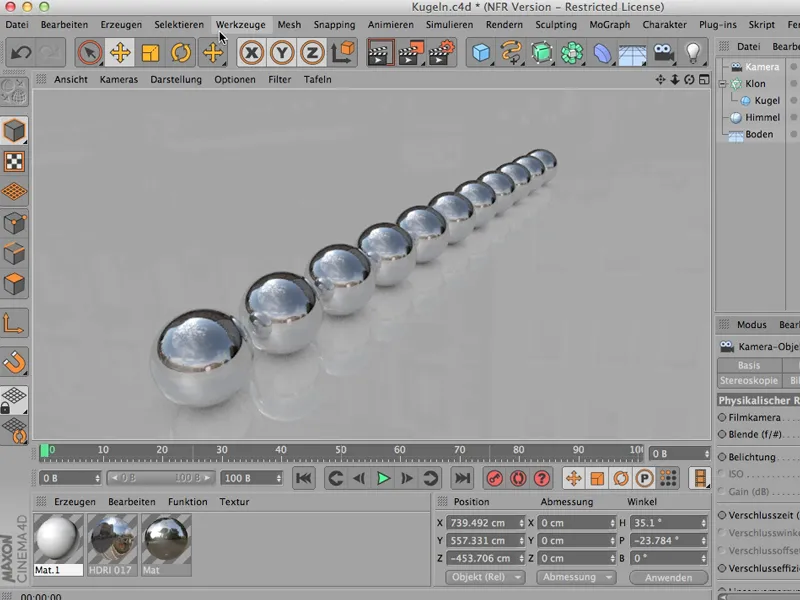The width and height of the screenshot is (800, 600).
Task: Toggle Himmel visibility dot
Action: (x=793, y=117)
